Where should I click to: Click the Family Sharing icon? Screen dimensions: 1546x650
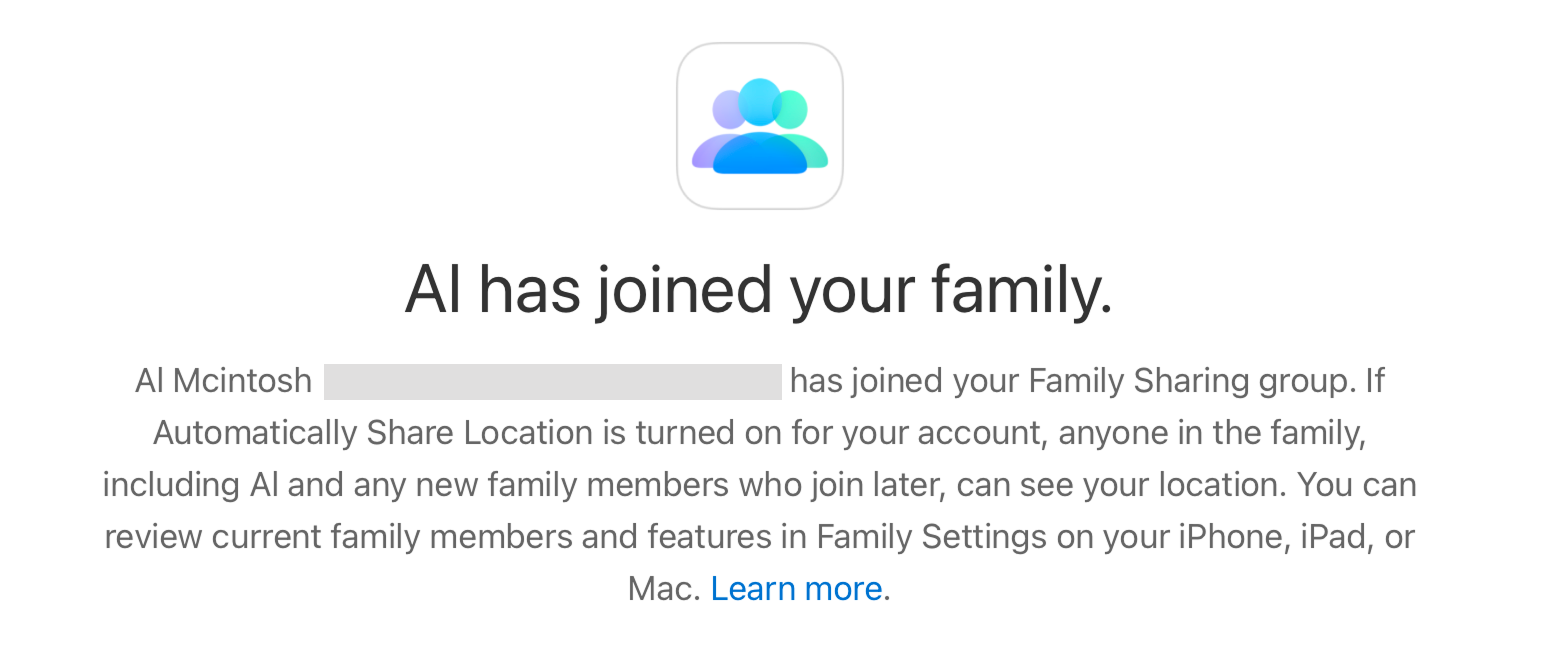point(760,126)
